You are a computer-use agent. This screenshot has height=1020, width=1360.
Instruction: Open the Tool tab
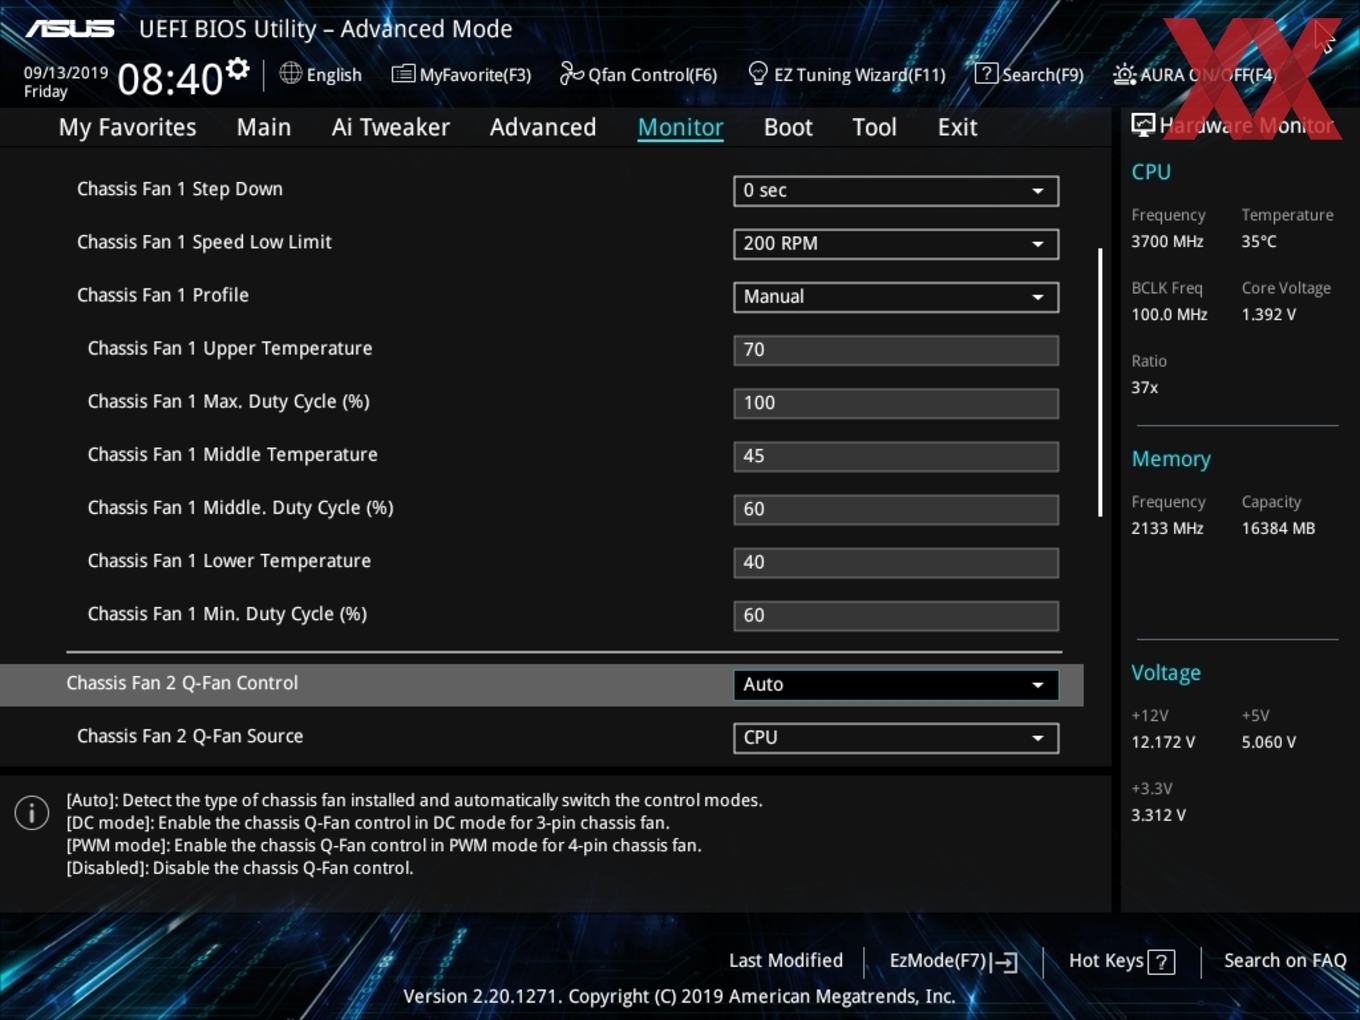point(875,127)
